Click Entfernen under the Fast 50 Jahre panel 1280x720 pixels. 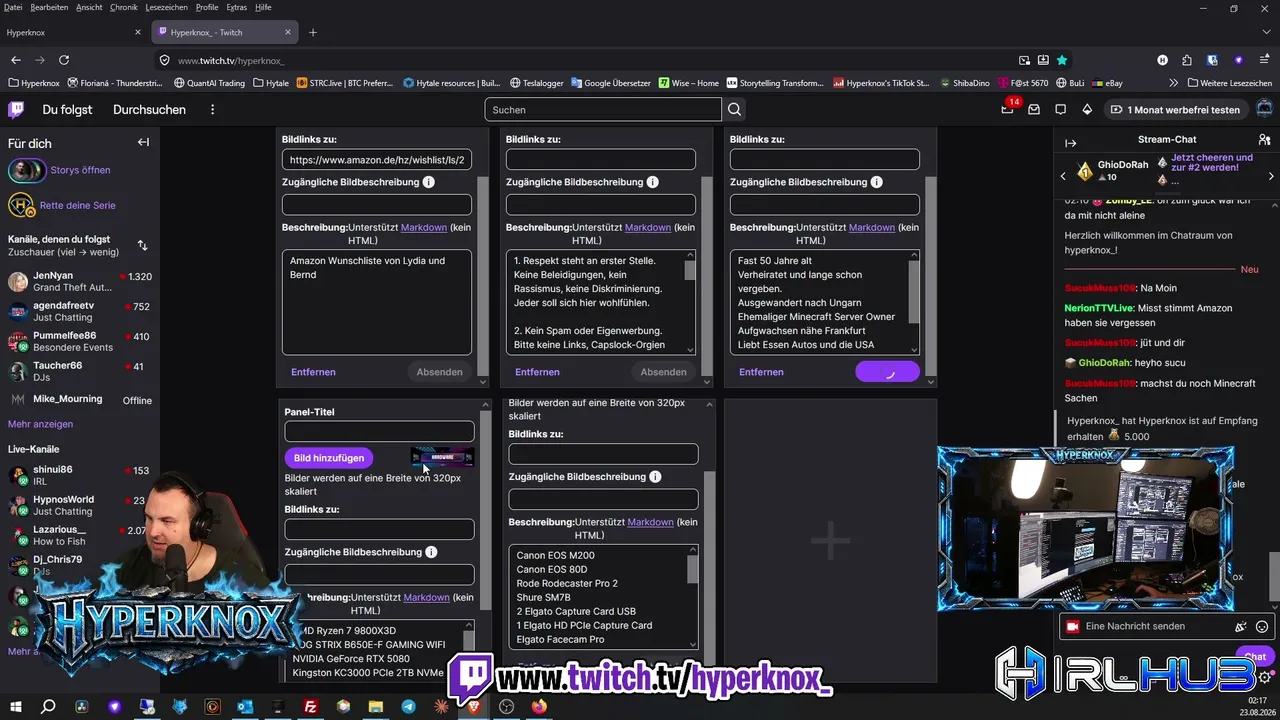point(761,372)
